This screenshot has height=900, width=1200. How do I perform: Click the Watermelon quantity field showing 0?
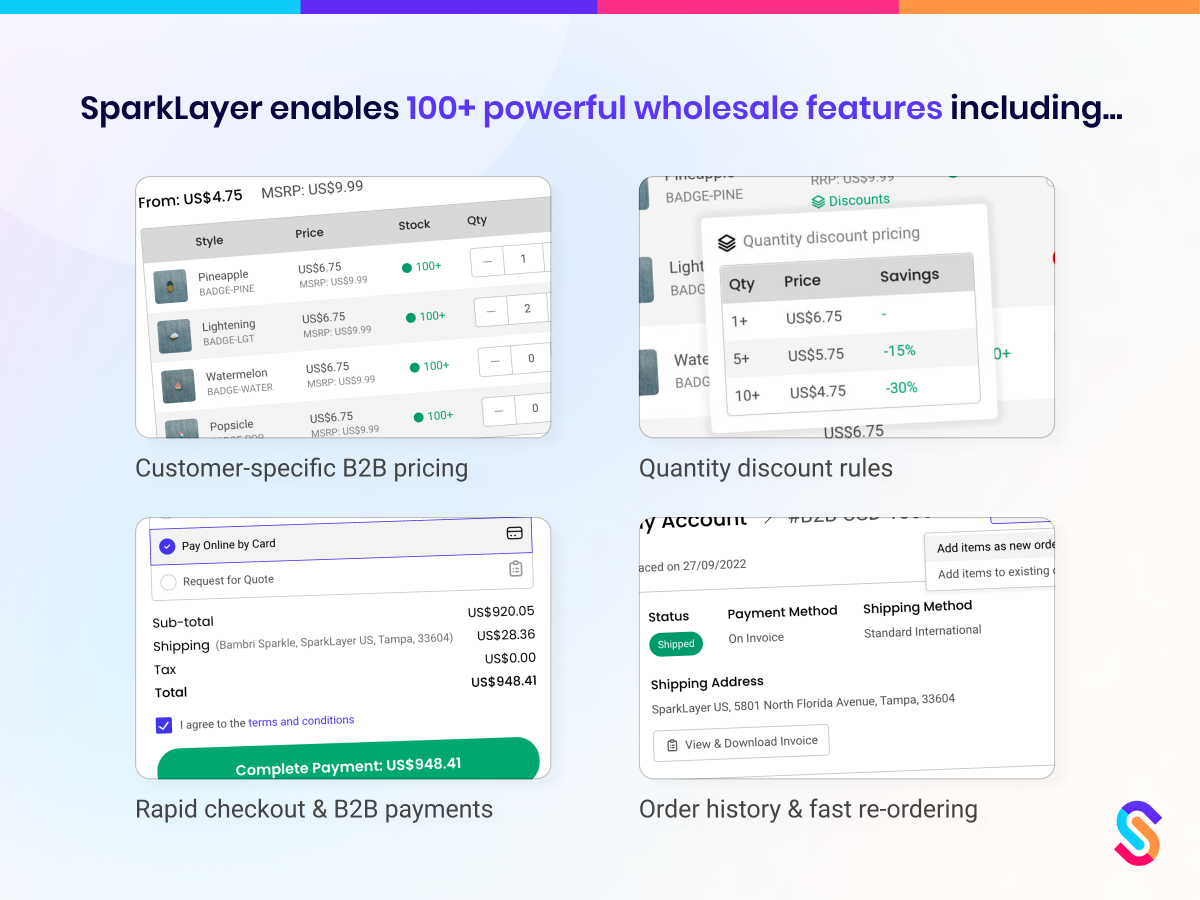pos(531,358)
